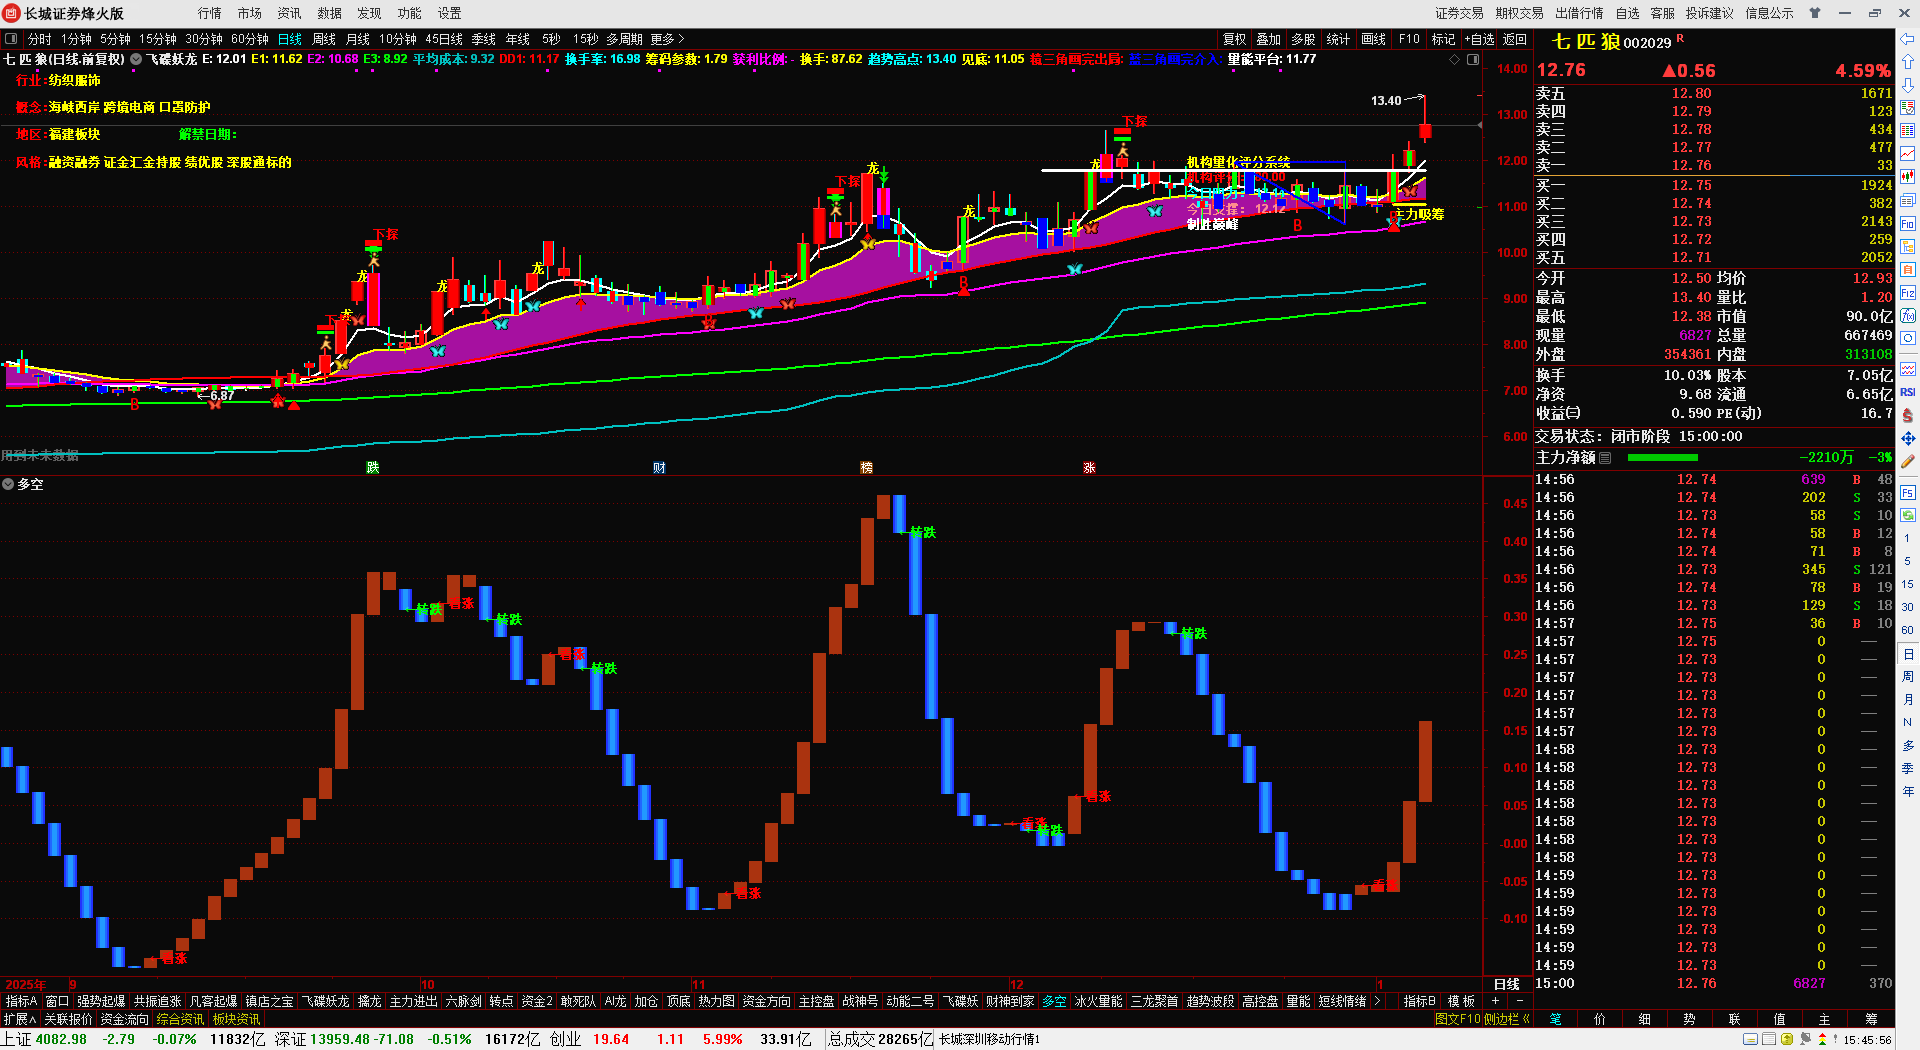The width and height of the screenshot is (1920, 1050).
Task: Click the zigzag wave lines sidebar icon
Action: pyautogui.click(x=1908, y=369)
